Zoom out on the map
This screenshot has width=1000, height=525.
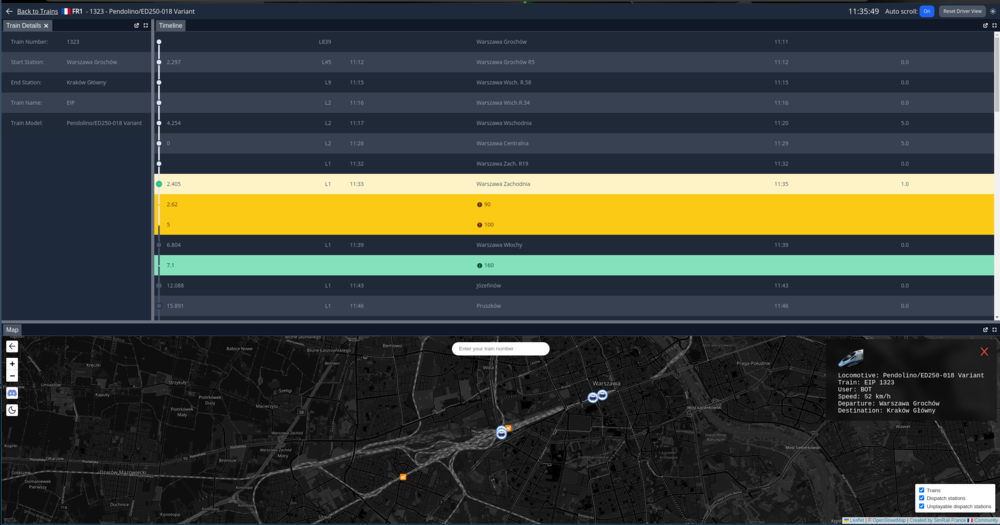pyautogui.click(x=12, y=376)
